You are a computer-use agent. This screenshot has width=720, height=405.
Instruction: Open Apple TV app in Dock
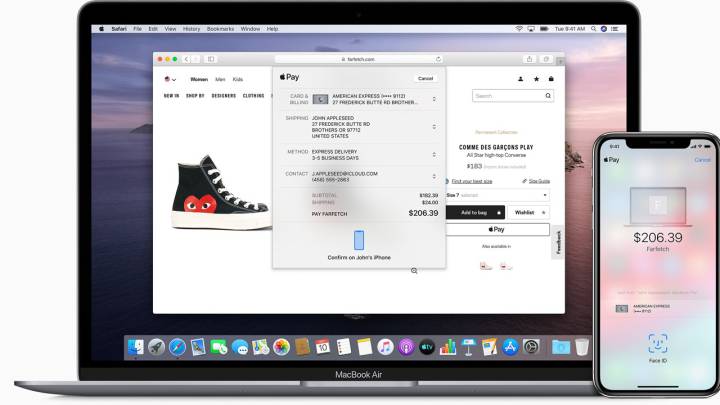pyautogui.click(x=427, y=348)
